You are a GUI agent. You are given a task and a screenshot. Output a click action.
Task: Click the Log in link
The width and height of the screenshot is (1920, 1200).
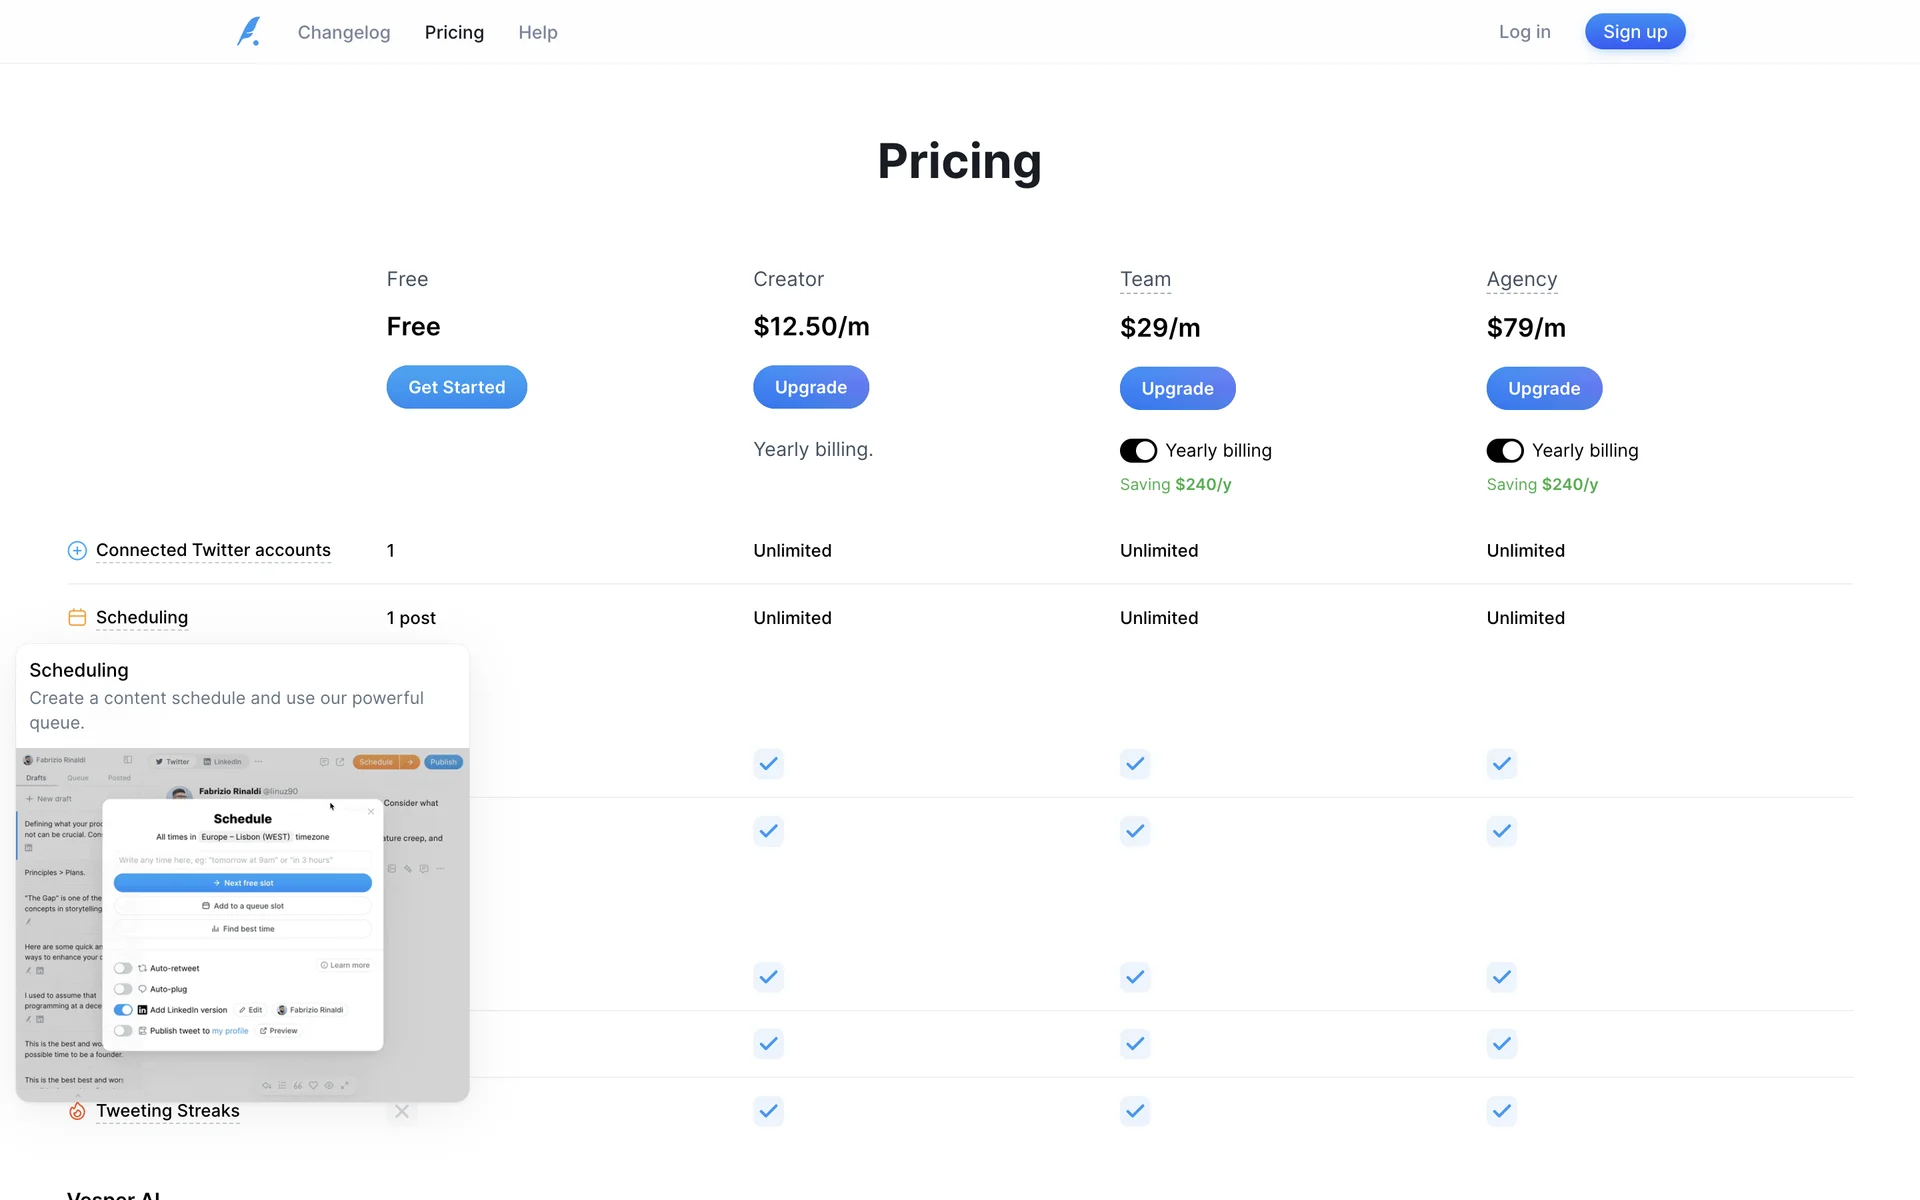[x=1524, y=32]
